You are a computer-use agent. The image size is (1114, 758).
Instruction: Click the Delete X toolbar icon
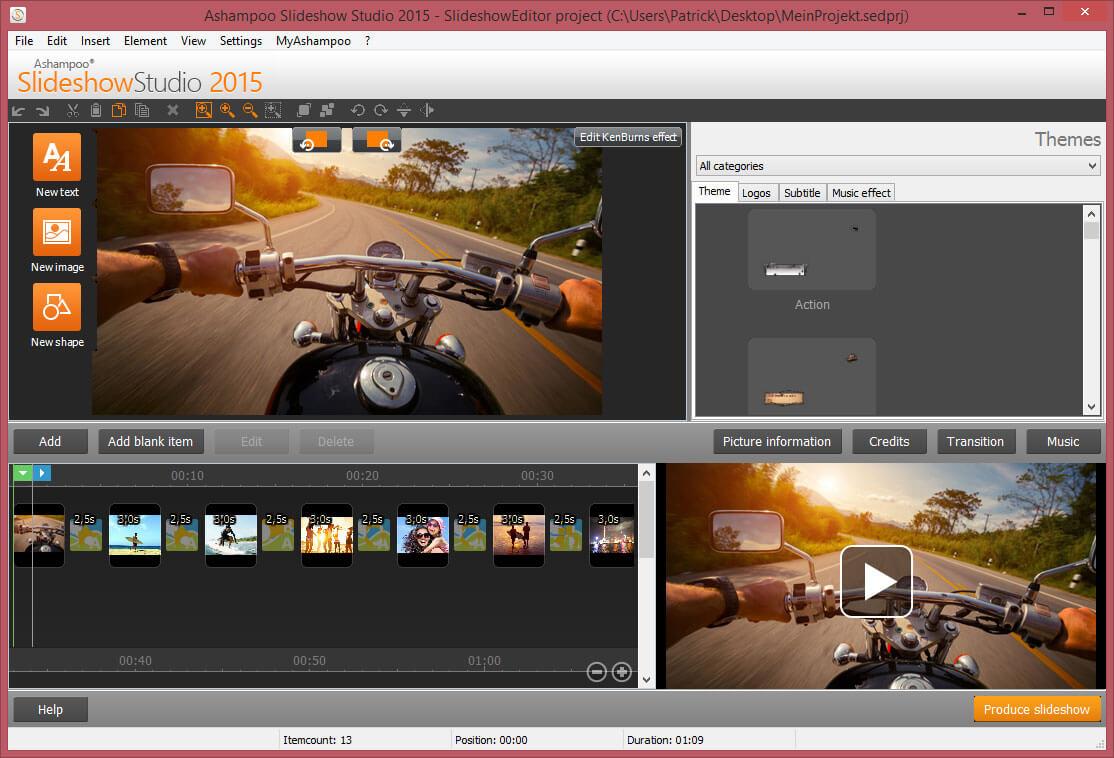(x=173, y=110)
